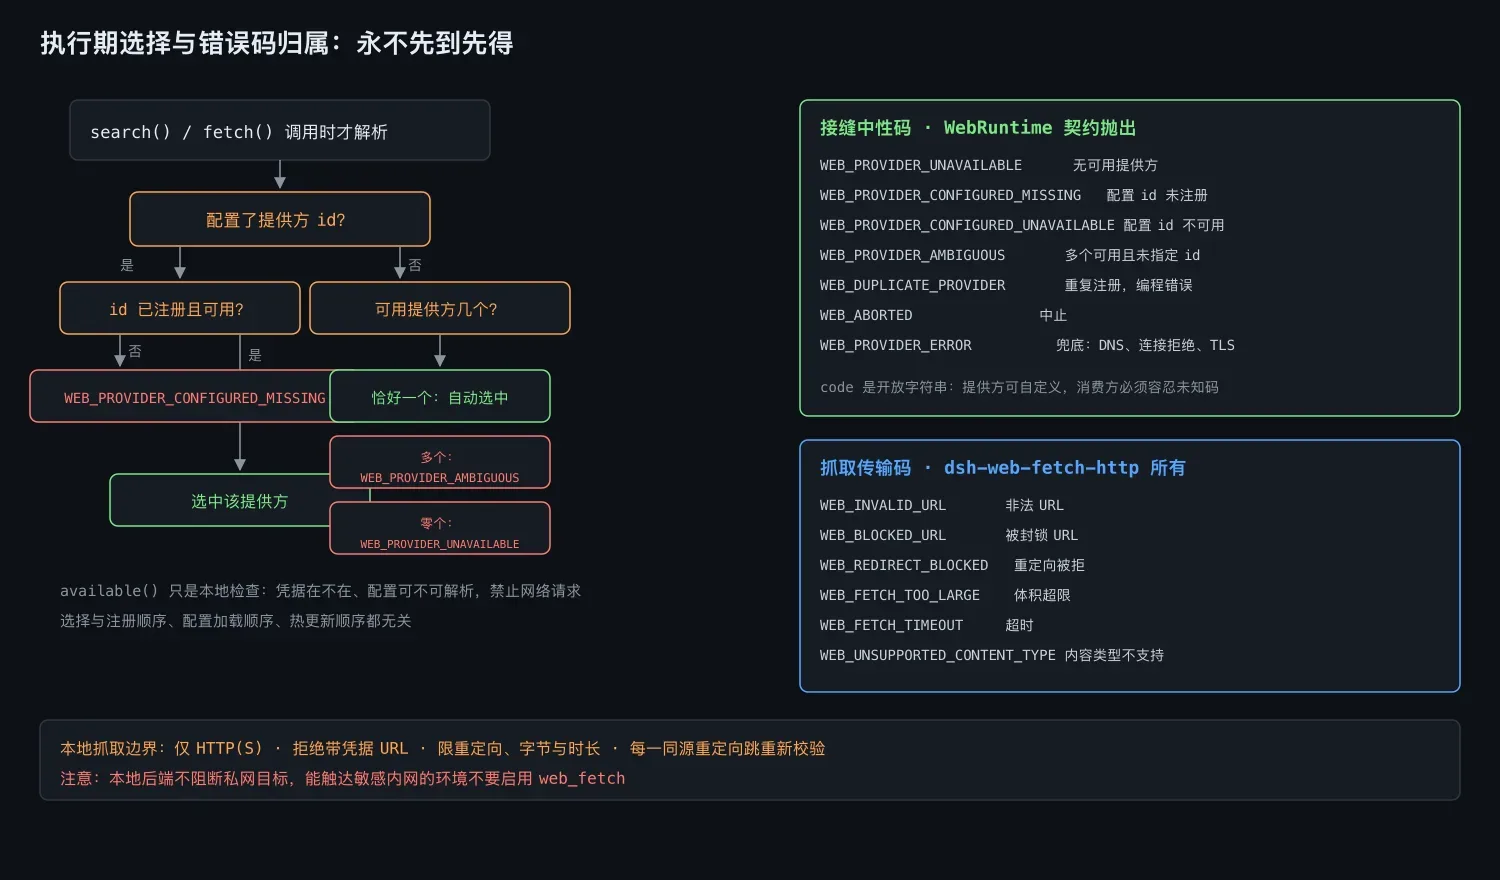Click the '无可用提供方' description
This screenshot has height=880, width=1500.
[x=1115, y=165]
